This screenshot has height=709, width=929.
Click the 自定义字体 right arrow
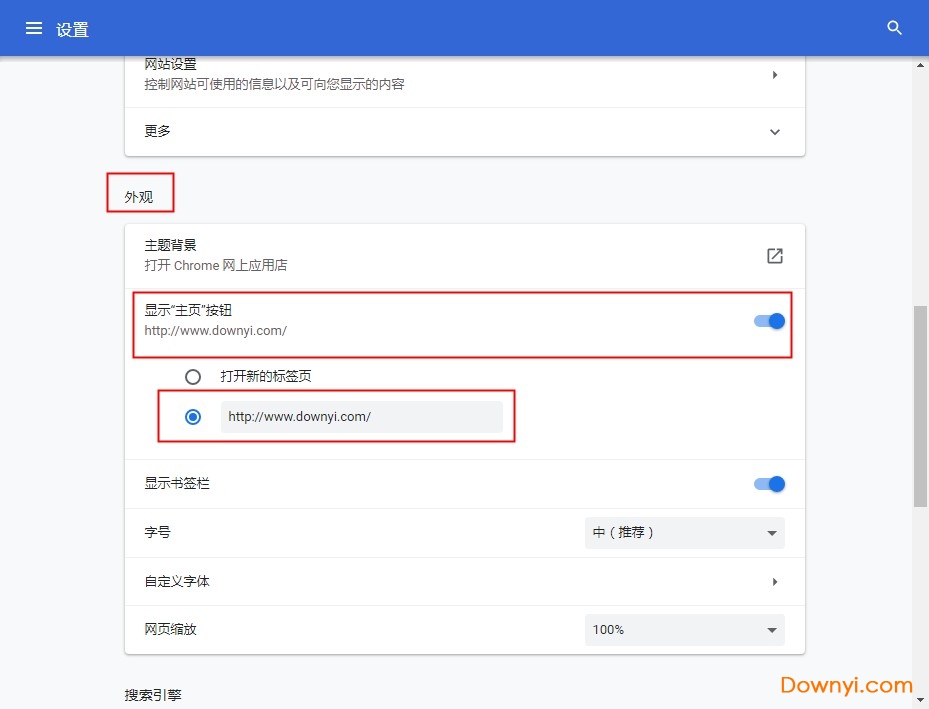point(775,582)
